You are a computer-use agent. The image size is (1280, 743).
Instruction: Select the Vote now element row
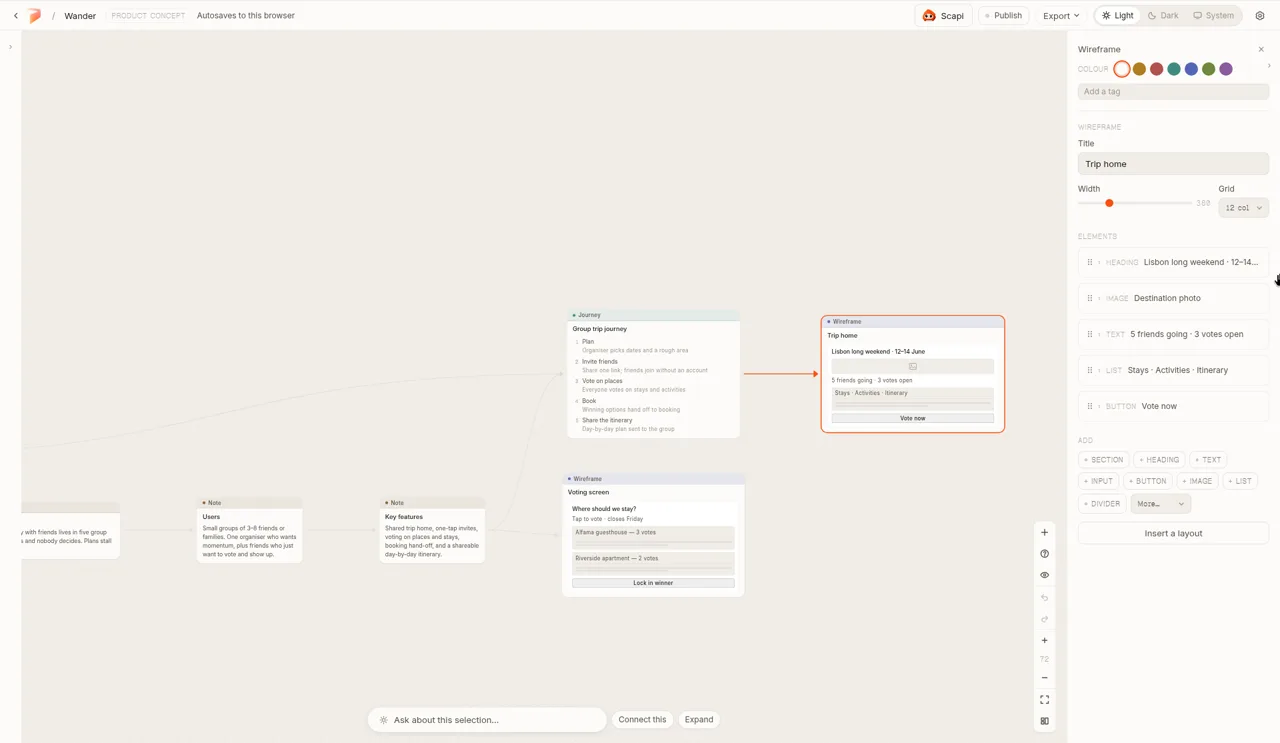[1173, 406]
